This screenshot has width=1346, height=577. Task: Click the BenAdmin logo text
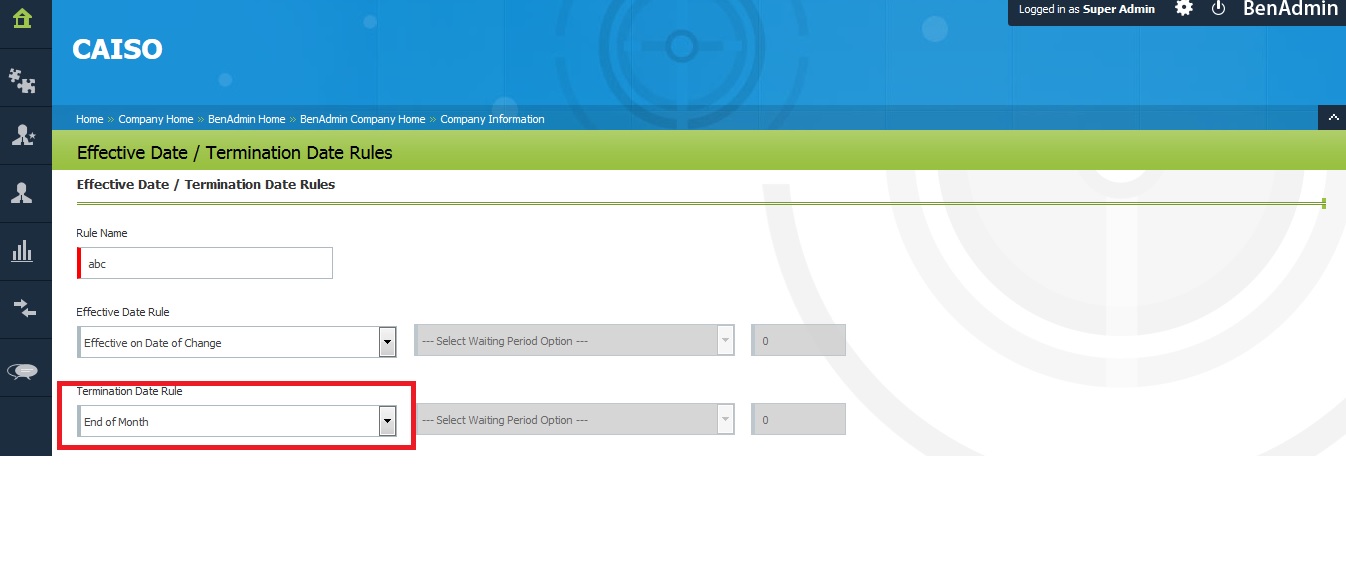tap(1290, 9)
